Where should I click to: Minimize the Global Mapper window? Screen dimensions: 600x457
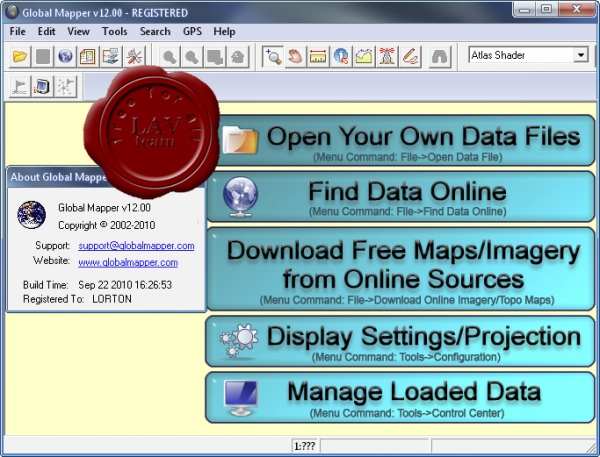pyautogui.click(x=524, y=9)
